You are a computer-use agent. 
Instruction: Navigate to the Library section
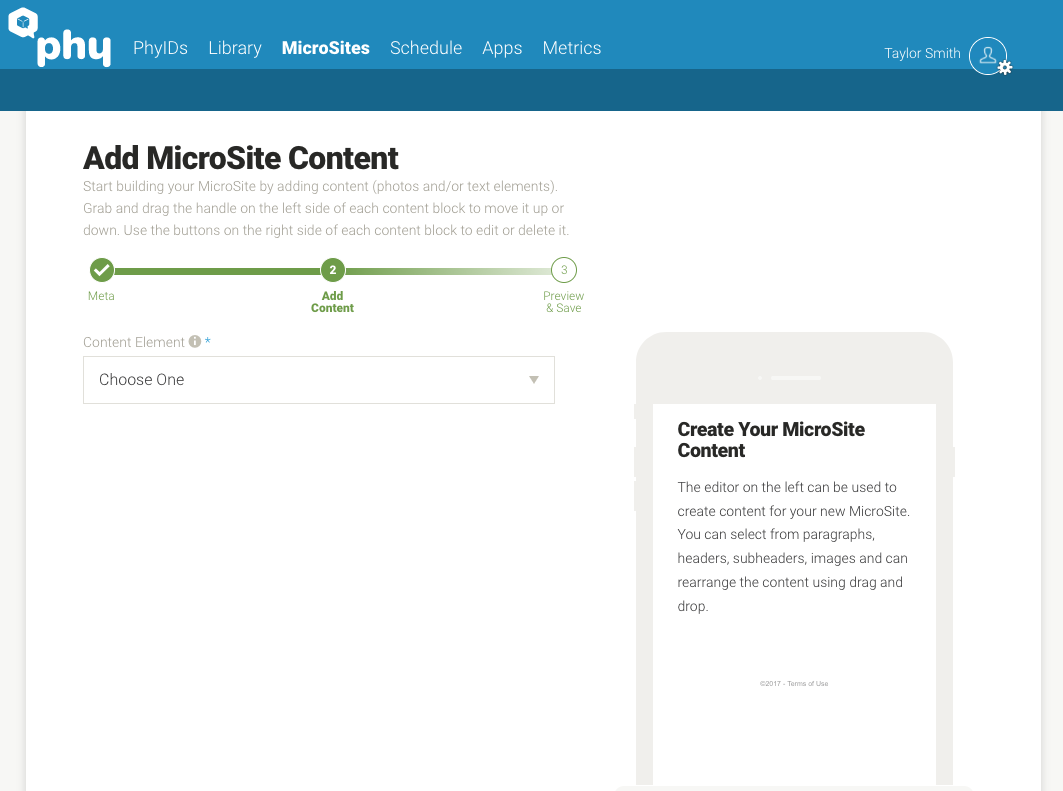pyautogui.click(x=235, y=48)
